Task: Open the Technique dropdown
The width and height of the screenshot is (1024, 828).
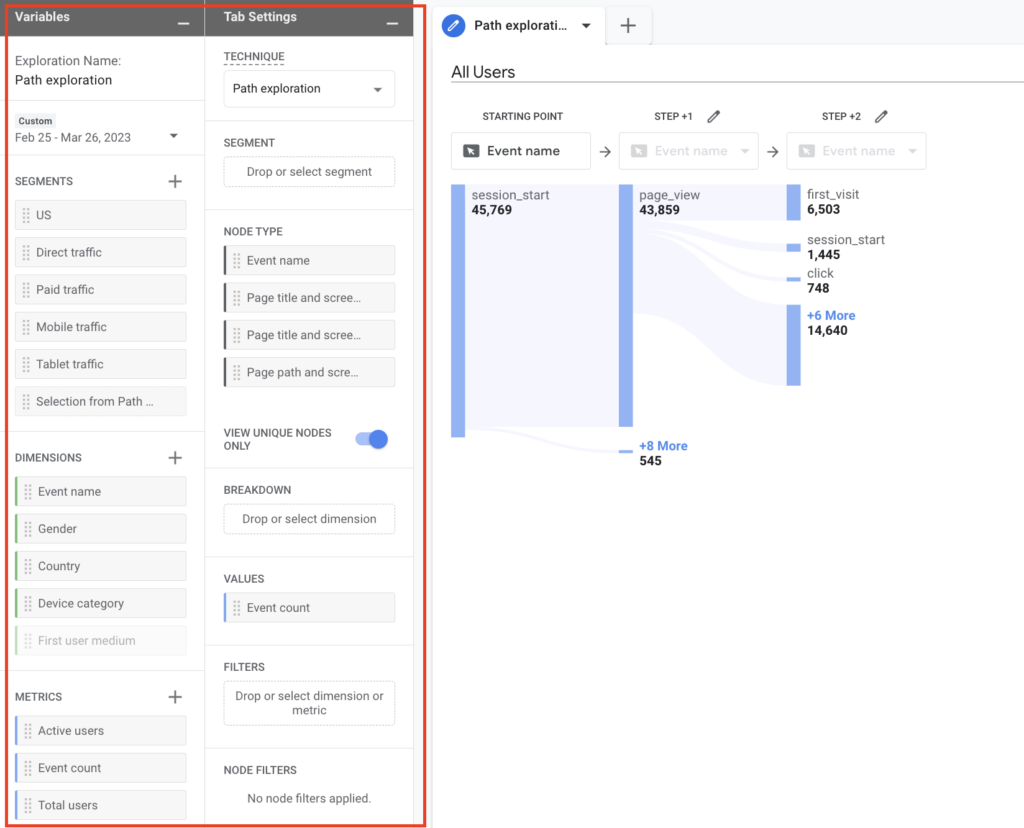Action: (308, 89)
